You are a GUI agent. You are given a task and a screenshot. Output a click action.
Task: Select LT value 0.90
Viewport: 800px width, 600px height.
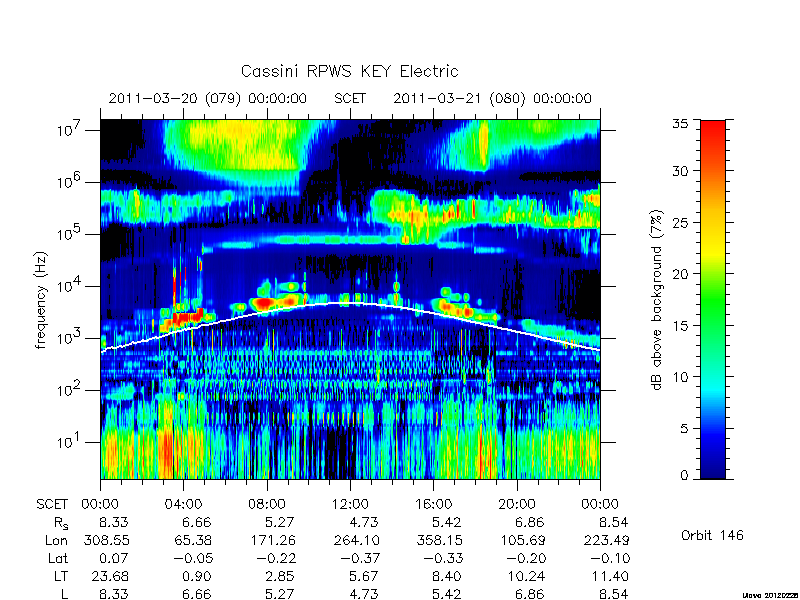(196, 576)
